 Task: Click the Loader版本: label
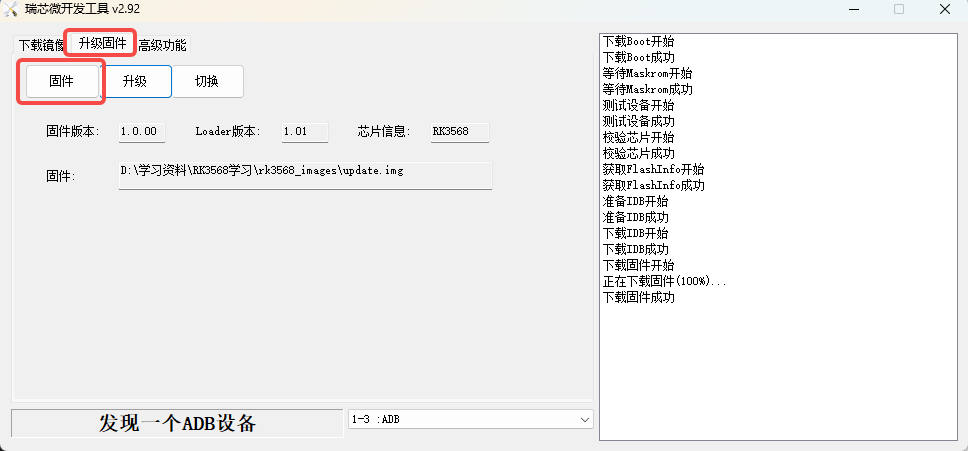point(228,131)
